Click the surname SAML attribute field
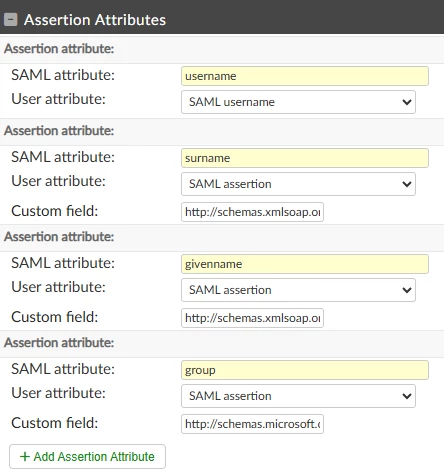 (x=305, y=158)
